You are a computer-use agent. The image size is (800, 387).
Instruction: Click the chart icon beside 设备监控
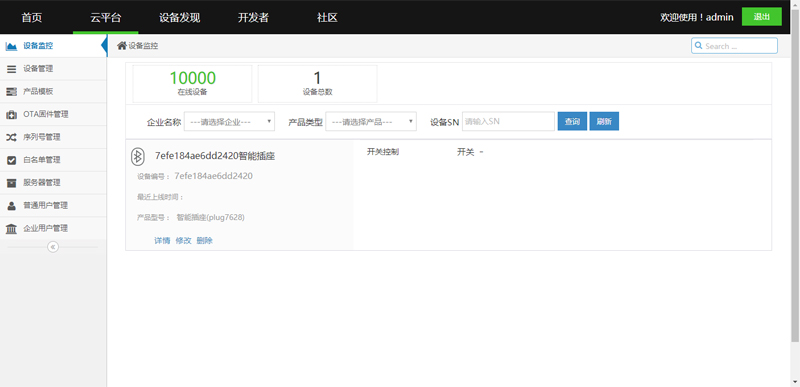11,46
